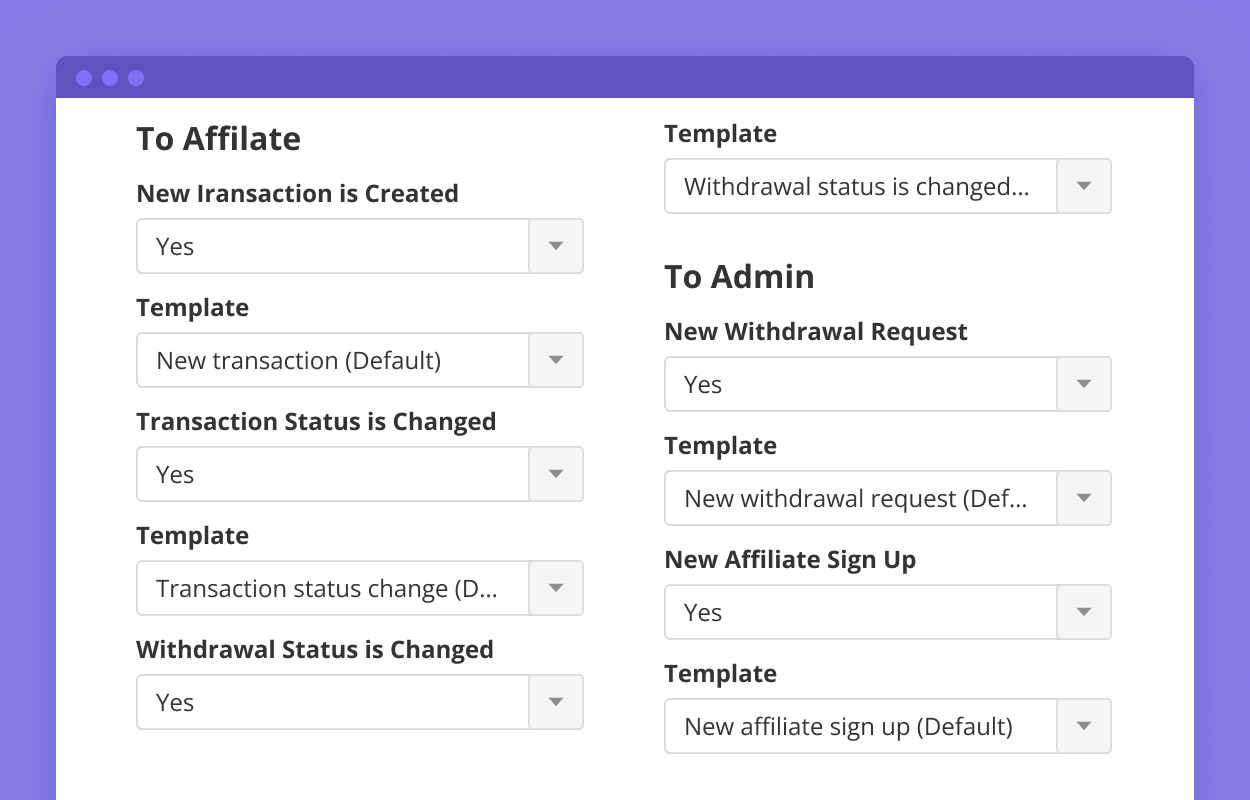Image resolution: width=1250 pixels, height=800 pixels.
Task: Click the first dot in window title bar
Action: click(84, 78)
